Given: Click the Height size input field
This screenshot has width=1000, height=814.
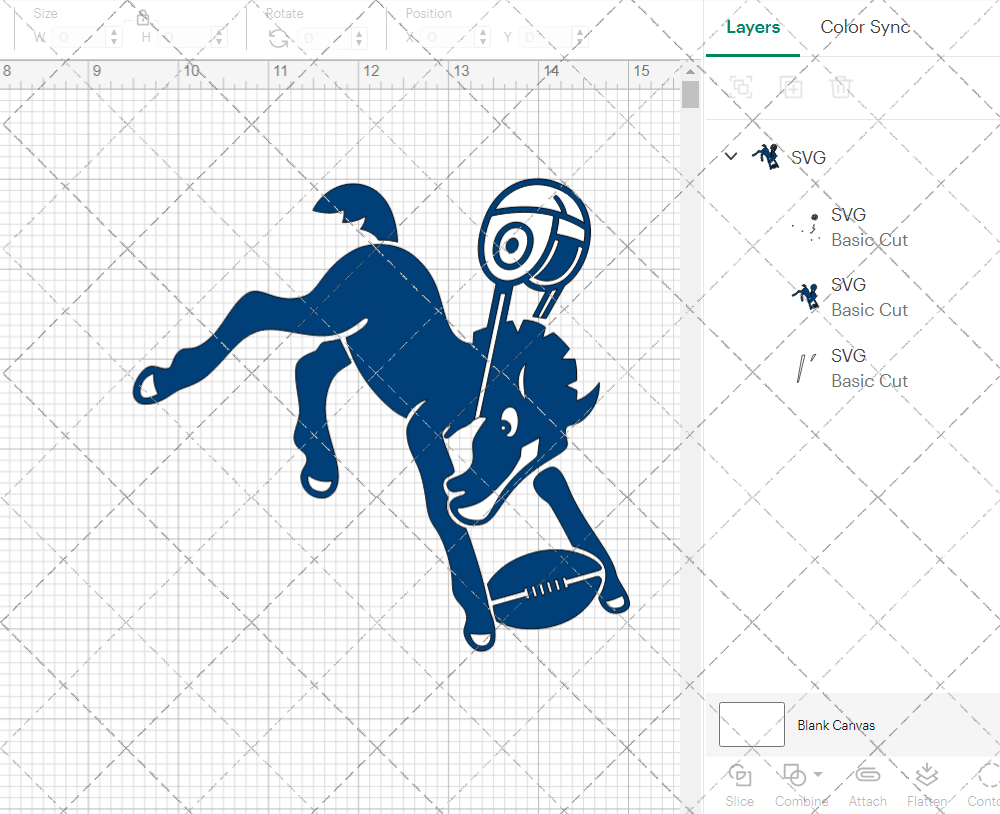Looking at the screenshot, I should pyautogui.click(x=184, y=38).
